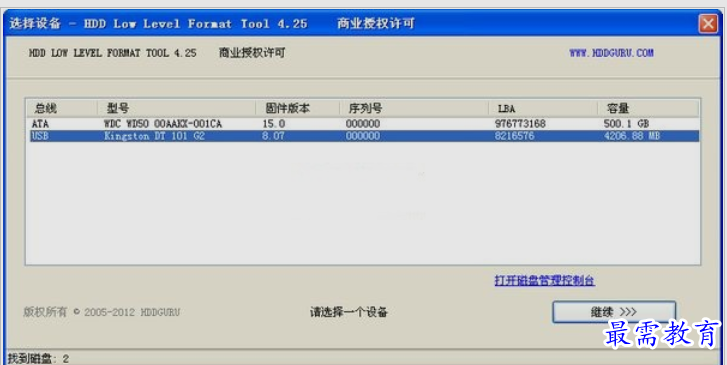The width and height of the screenshot is (727, 365).
Task: Open the 打开磁盘管理控制台 link
Action: (x=544, y=281)
